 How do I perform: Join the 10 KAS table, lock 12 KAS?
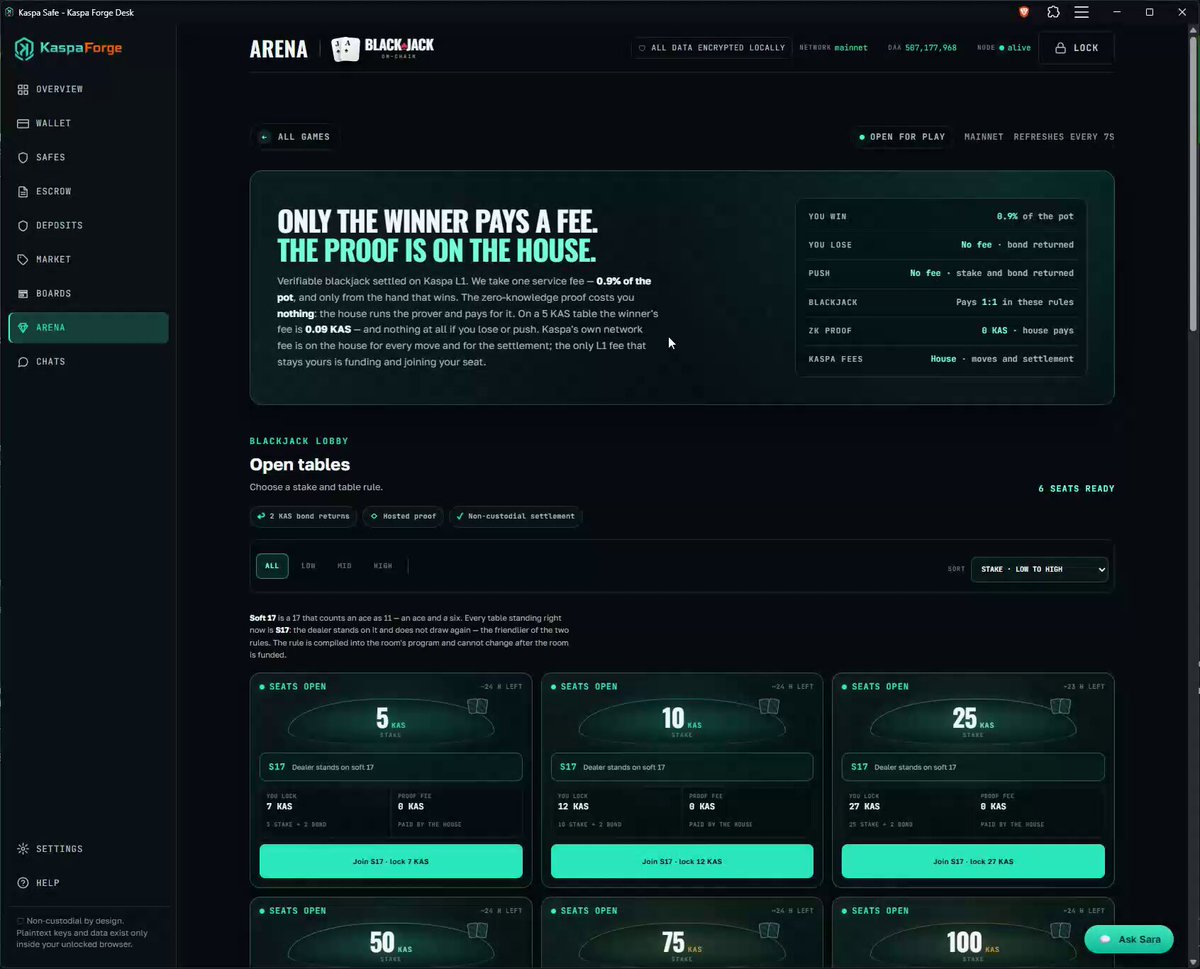pyautogui.click(x=682, y=861)
